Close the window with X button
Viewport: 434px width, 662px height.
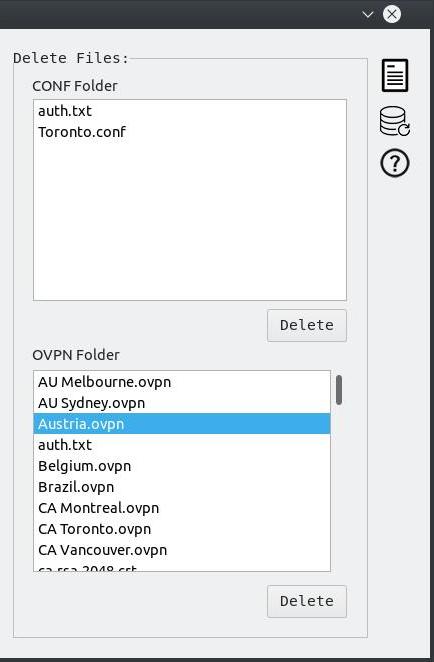pos(392,14)
